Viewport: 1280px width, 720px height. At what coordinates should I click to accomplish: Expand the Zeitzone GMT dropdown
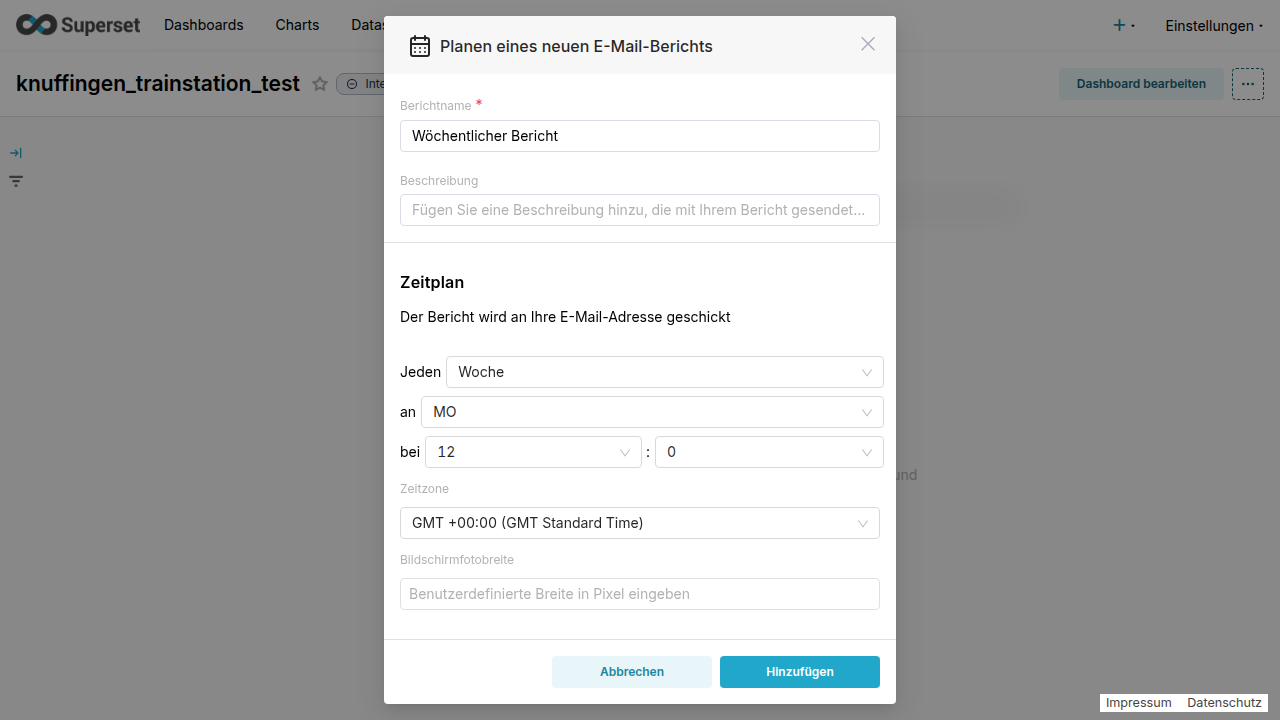point(639,523)
